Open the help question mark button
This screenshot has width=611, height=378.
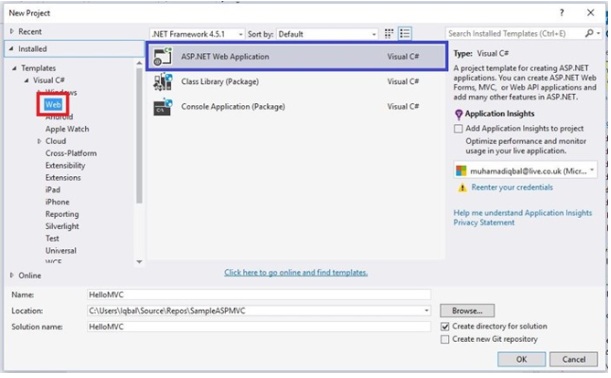pos(562,13)
